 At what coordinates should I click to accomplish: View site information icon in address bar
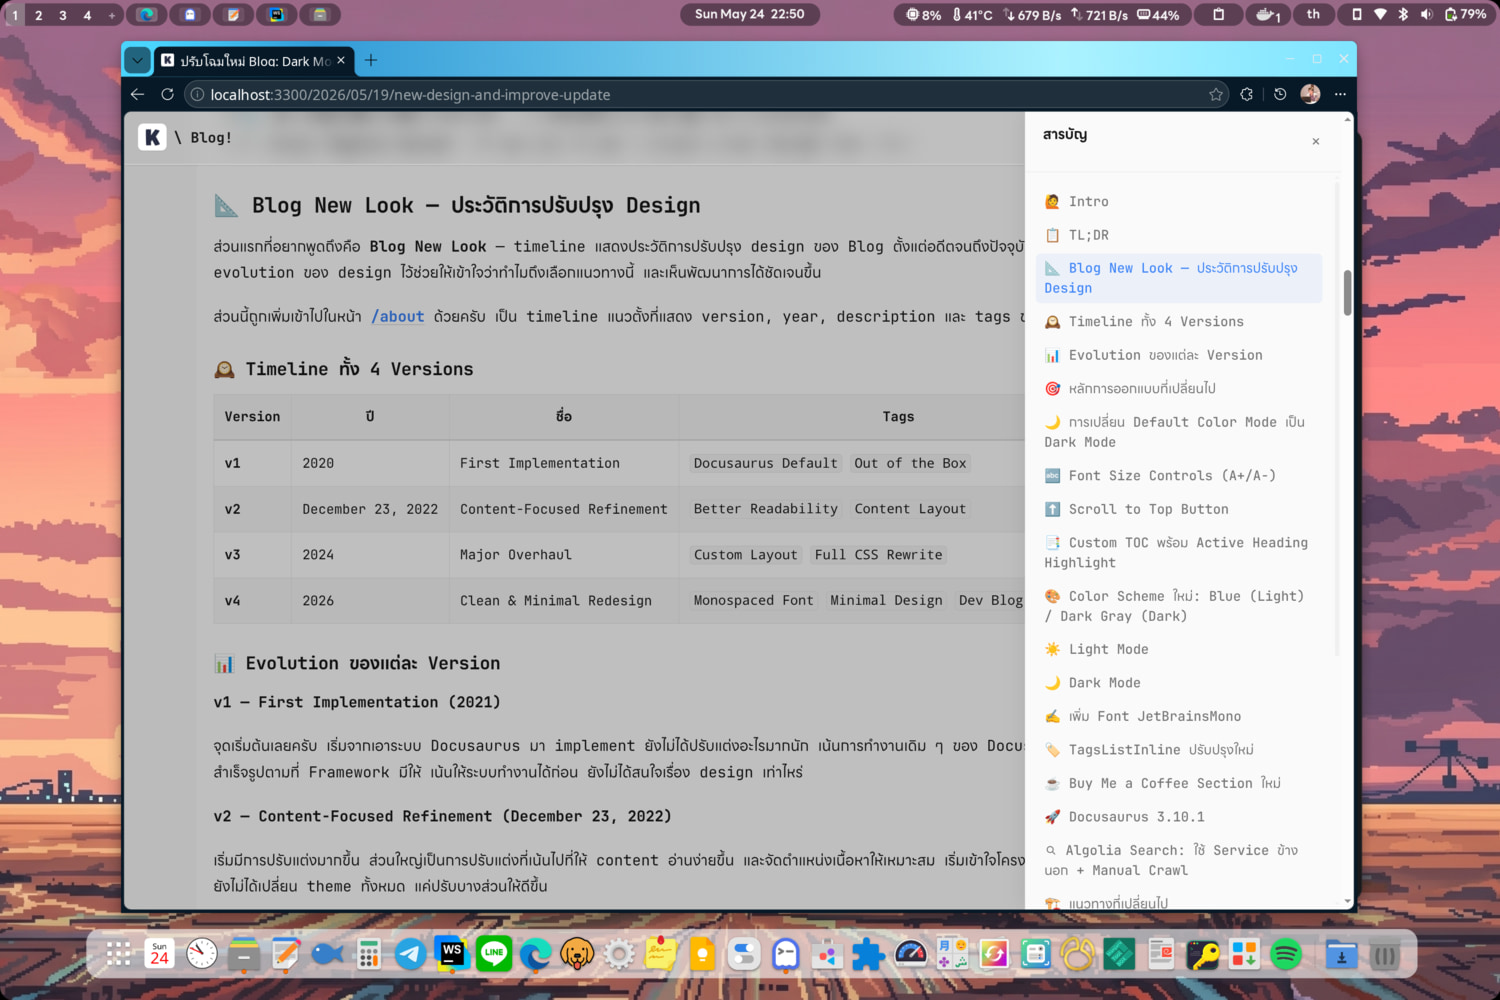(x=198, y=94)
